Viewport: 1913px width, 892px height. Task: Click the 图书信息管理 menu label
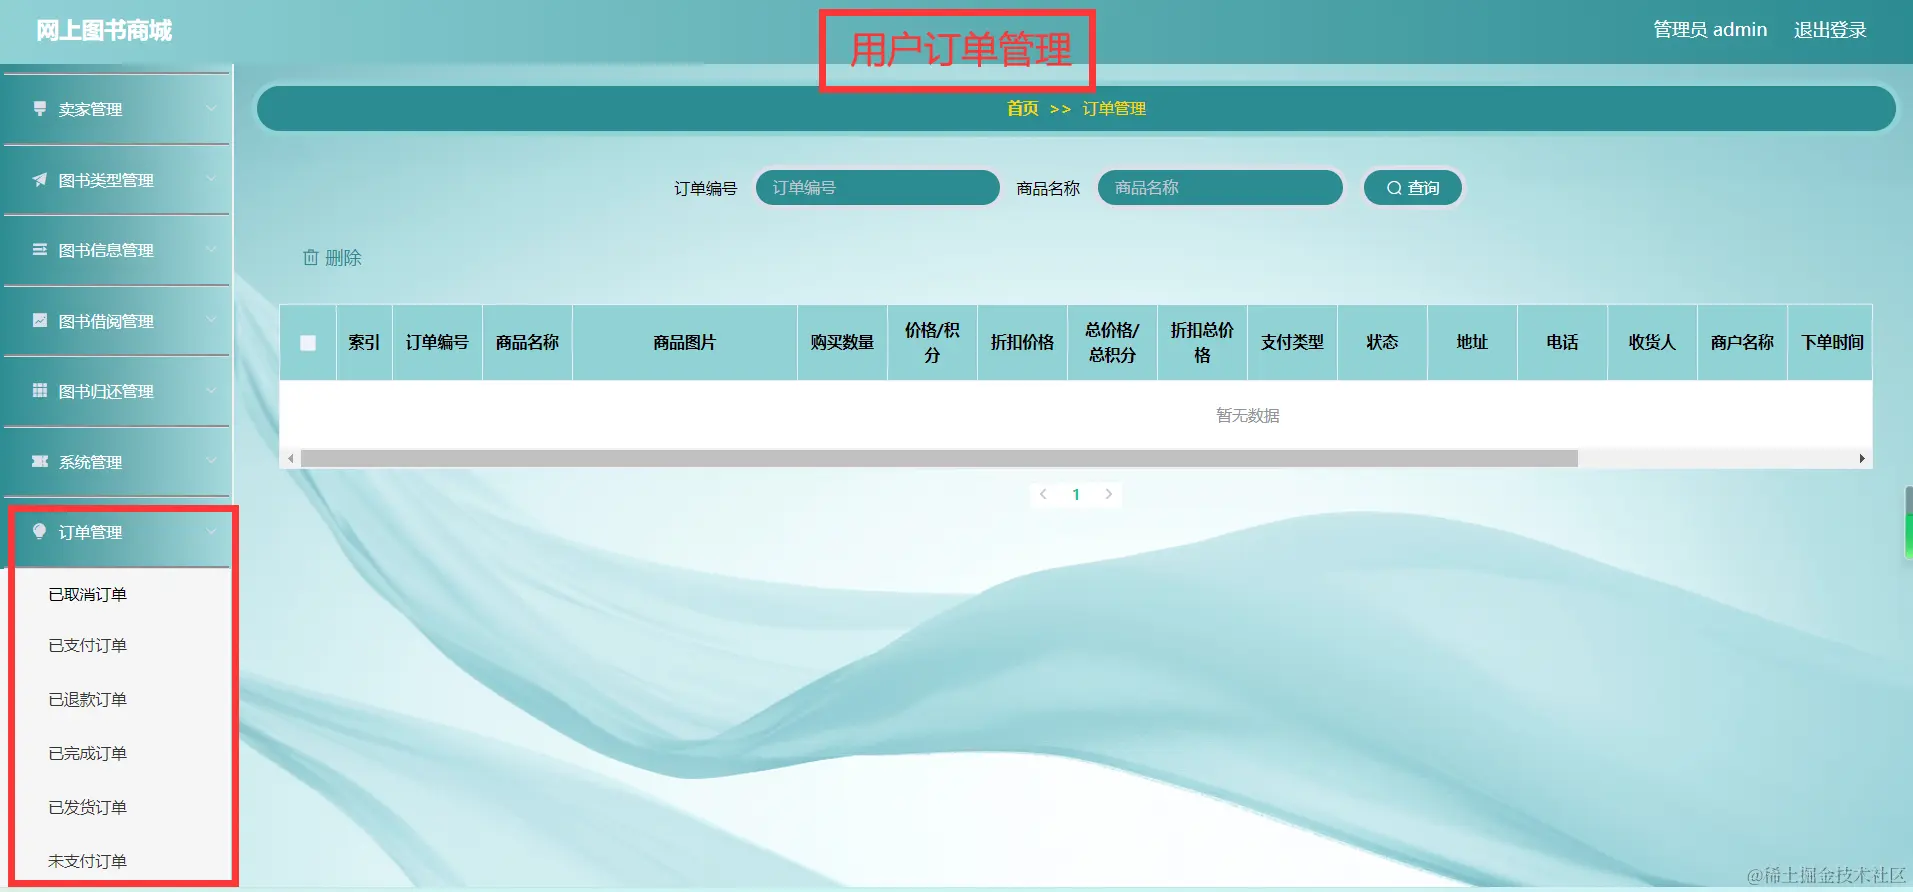click(106, 250)
